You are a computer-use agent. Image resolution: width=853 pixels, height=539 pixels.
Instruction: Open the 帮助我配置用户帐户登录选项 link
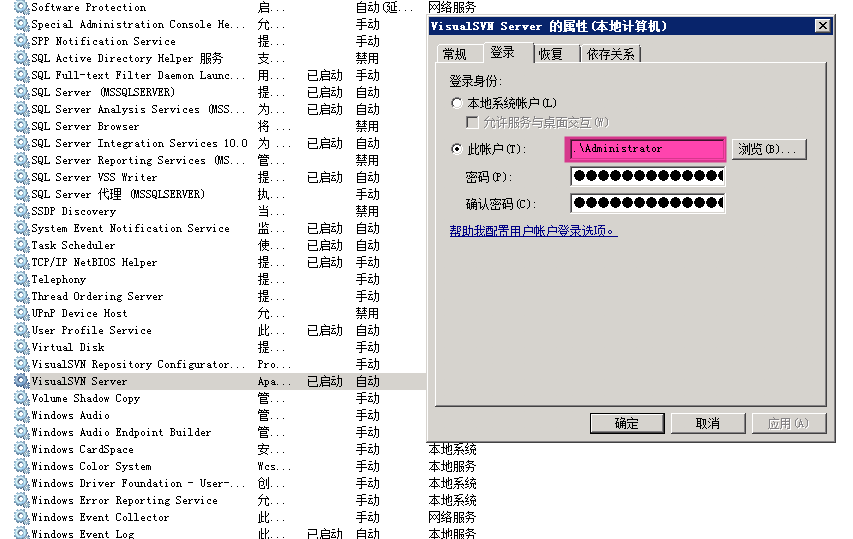[x=533, y=231]
